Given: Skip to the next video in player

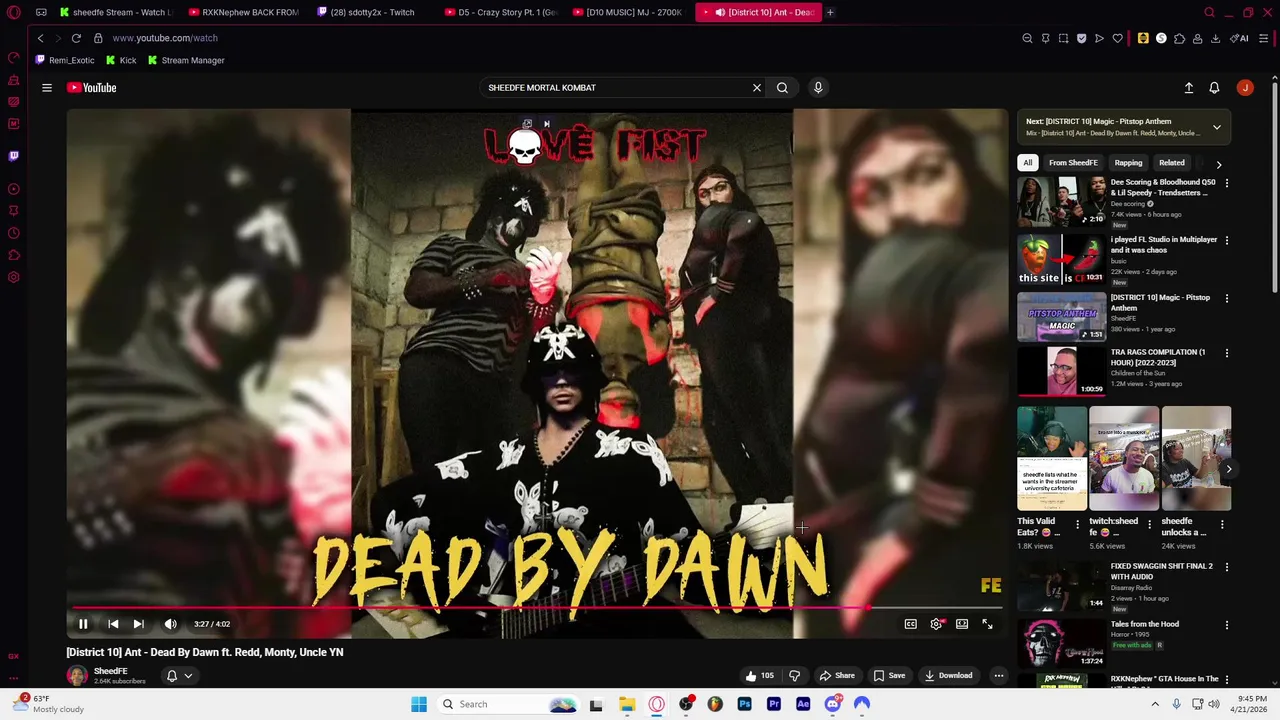Looking at the screenshot, I should (139, 624).
